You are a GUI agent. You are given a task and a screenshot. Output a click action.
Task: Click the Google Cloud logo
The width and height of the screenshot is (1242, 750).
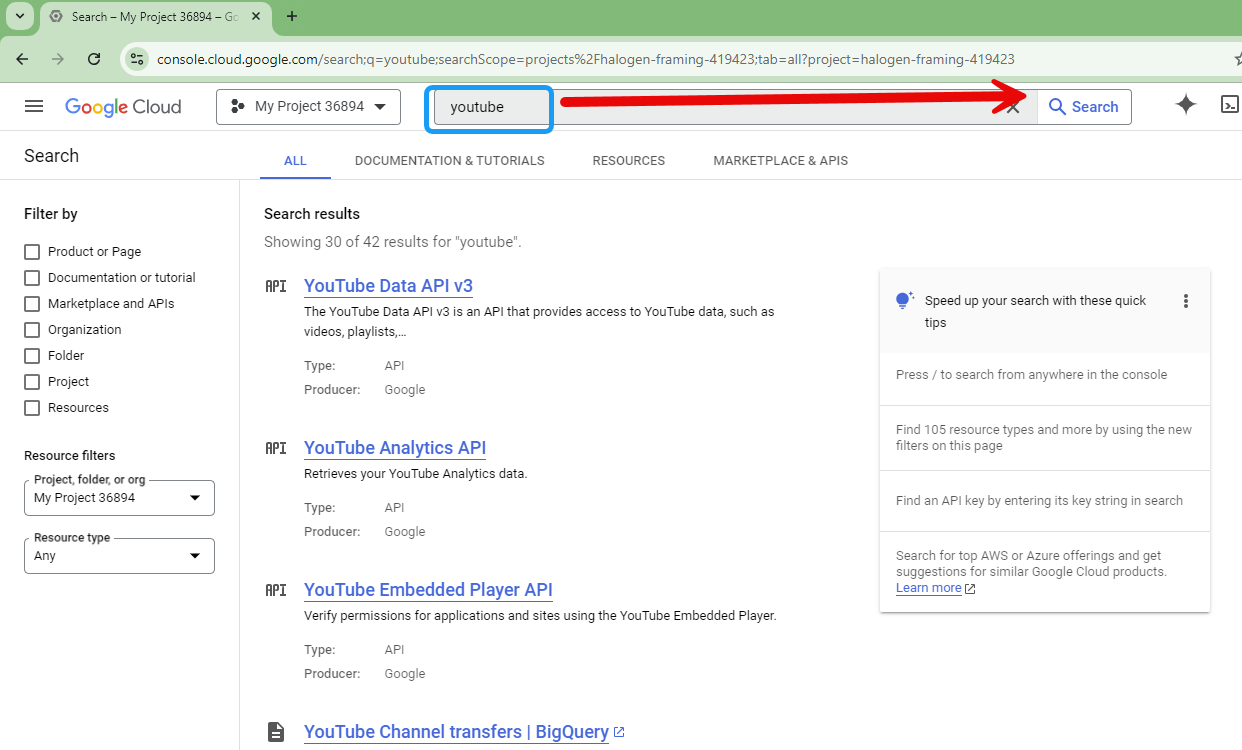coord(123,107)
